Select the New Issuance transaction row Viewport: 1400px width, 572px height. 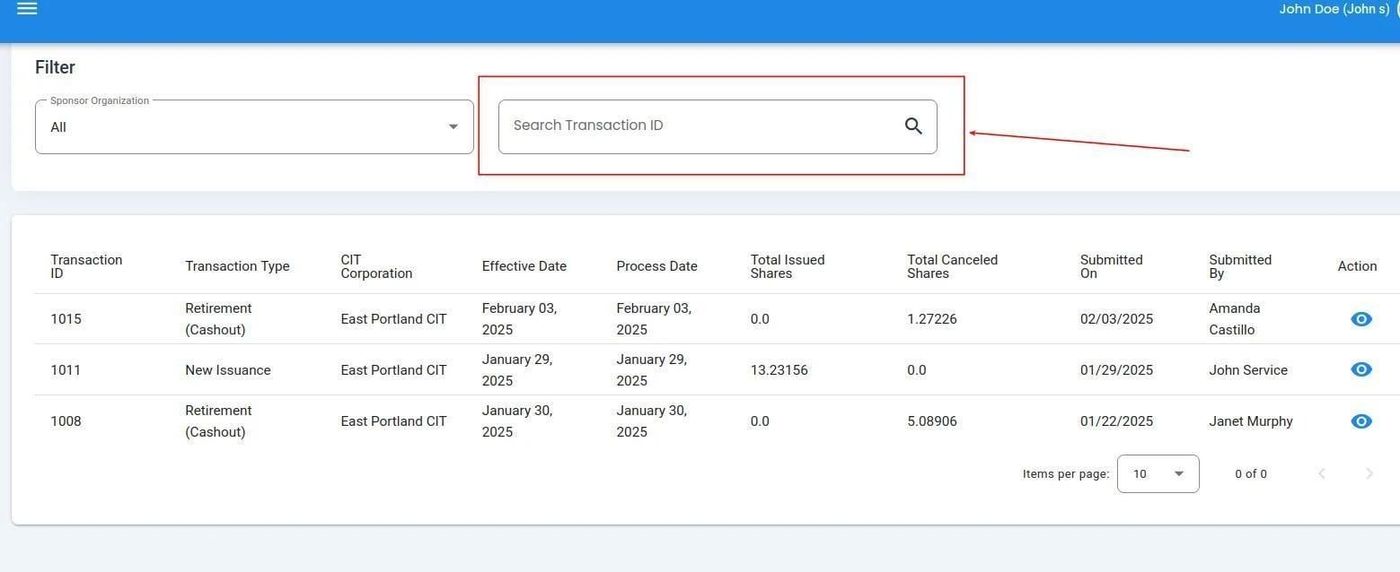228,370
